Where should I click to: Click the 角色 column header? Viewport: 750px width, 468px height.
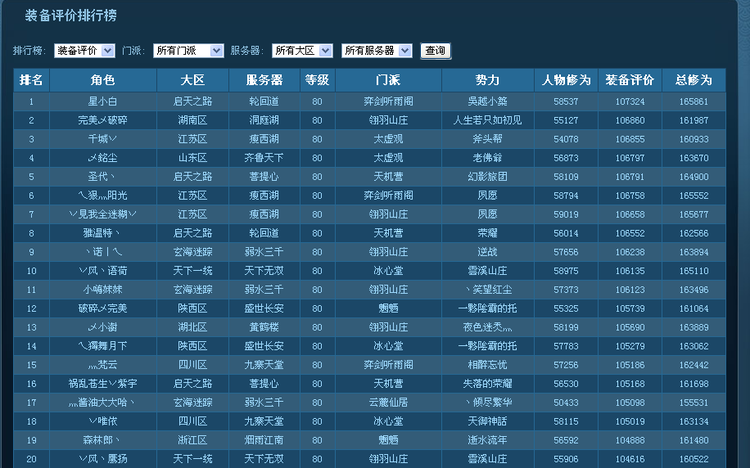[103, 80]
